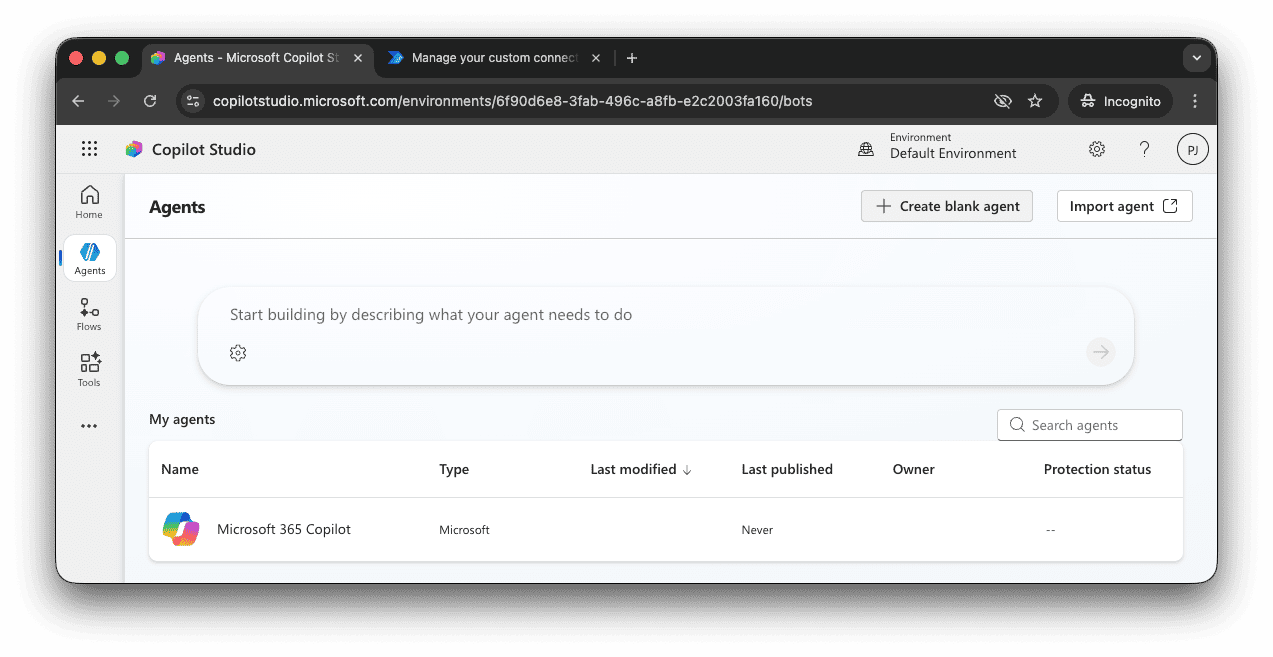Focus the Search agents field
The image size is (1273, 657).
click(x=1090, y=425)
